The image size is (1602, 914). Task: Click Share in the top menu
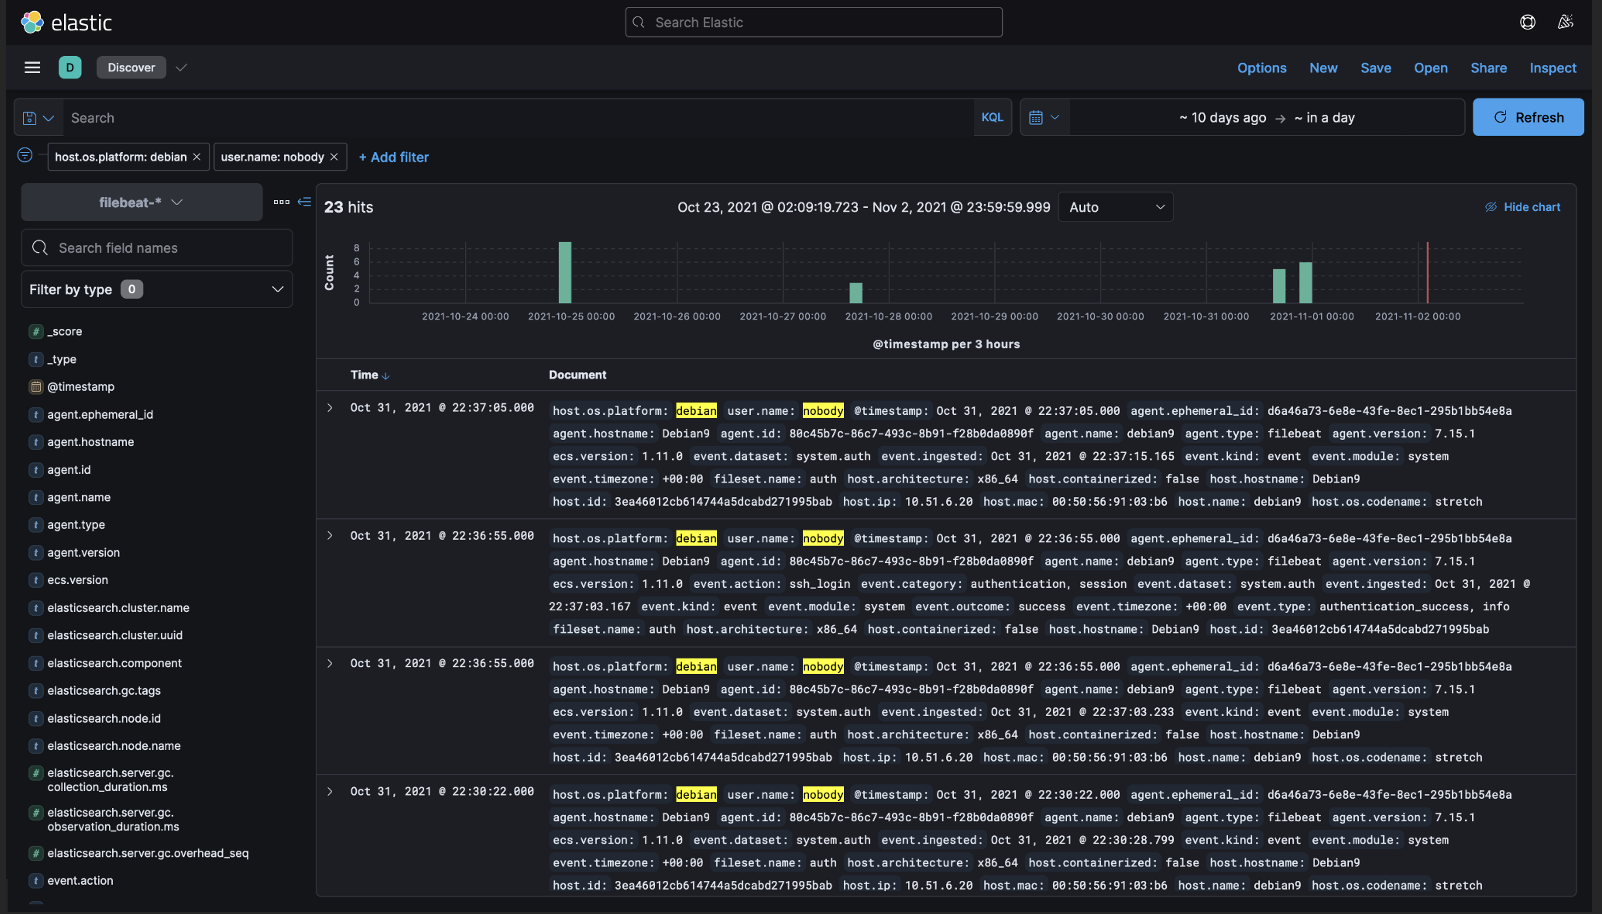tap(1488, 68)
